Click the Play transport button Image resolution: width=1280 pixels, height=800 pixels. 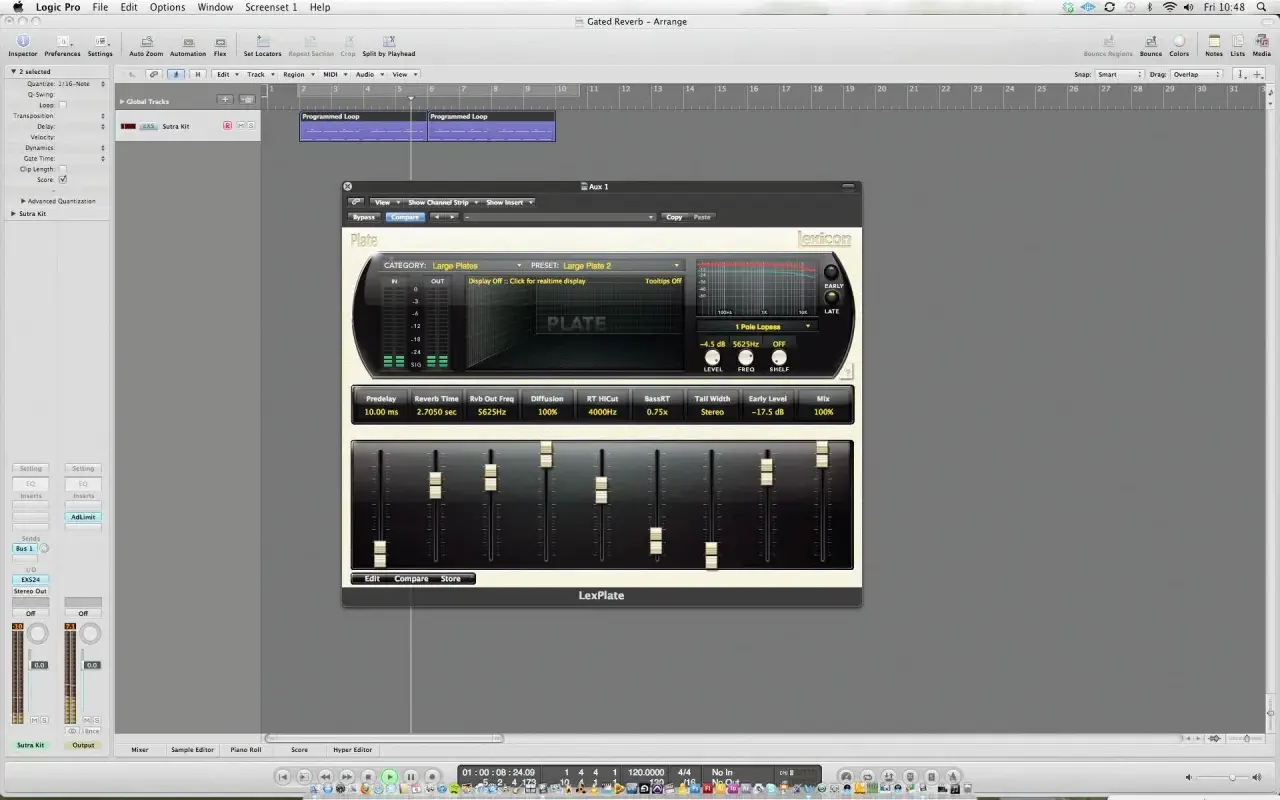389,776
